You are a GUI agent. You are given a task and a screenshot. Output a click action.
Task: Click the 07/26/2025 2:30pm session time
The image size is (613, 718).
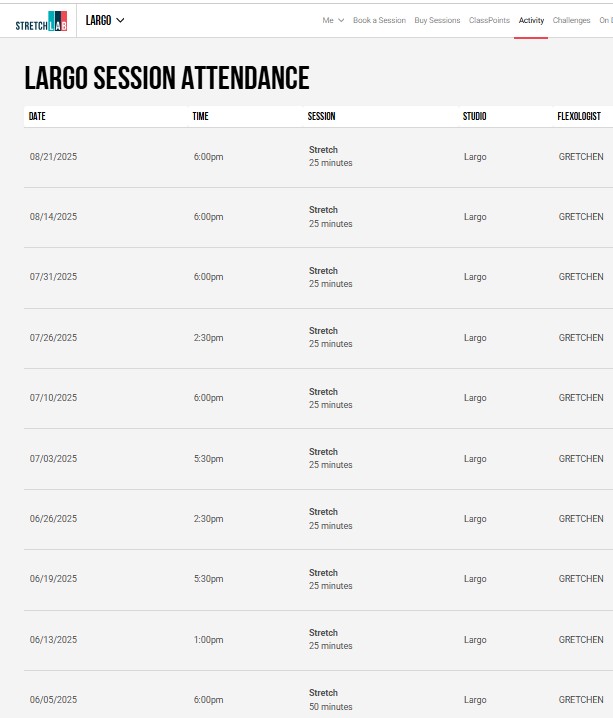click(208, 338)
